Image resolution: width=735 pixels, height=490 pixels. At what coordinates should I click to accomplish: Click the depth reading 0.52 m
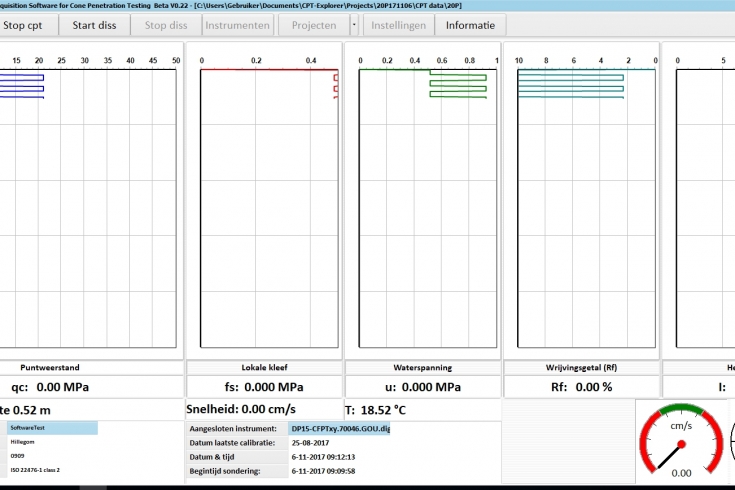click(31, 410)
